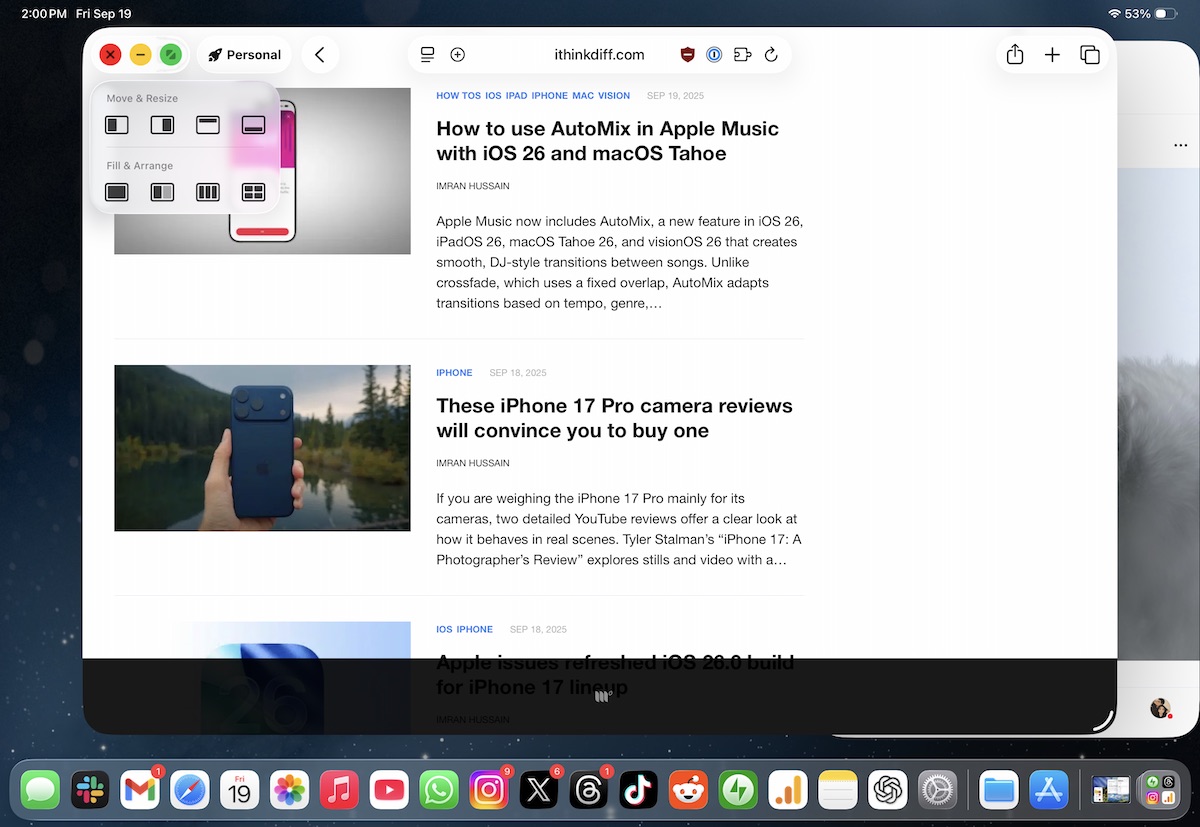Move window to top half
1200x827 pixels.
click(207, 125)
